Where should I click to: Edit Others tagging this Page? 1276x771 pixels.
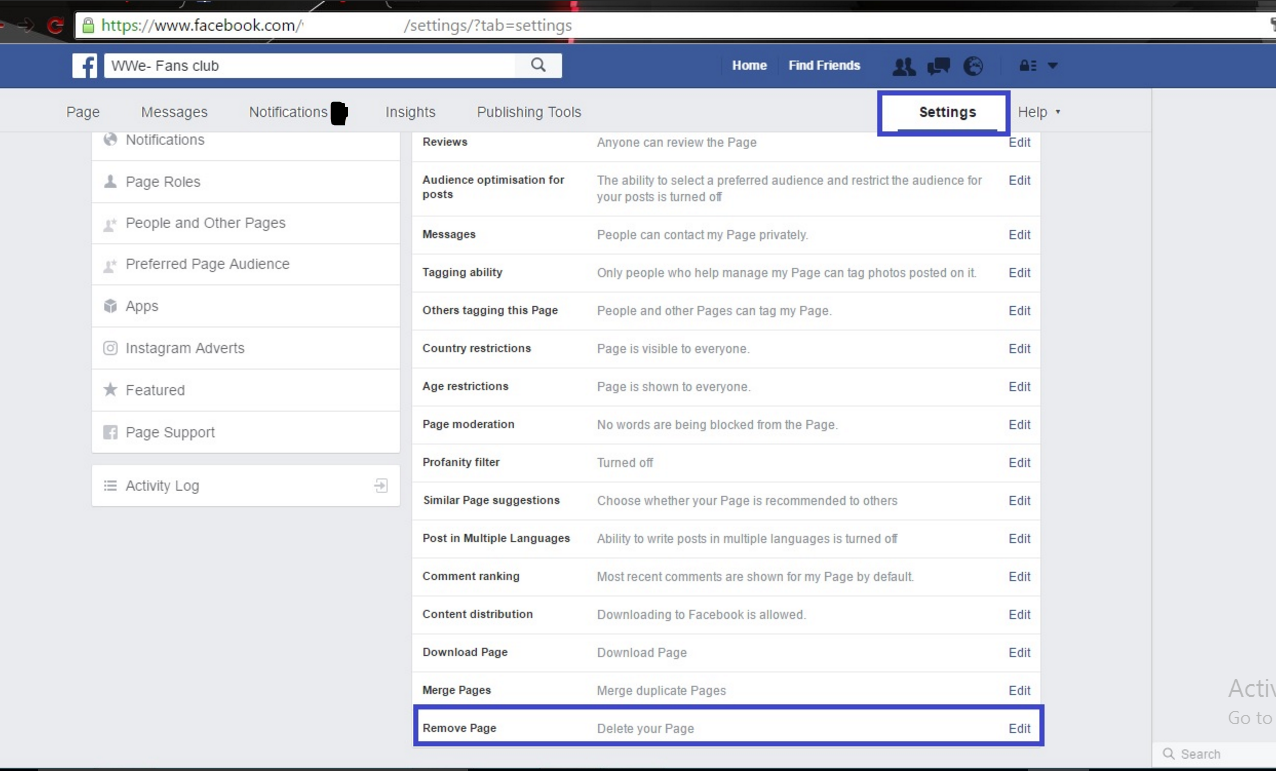[1019, 310]
